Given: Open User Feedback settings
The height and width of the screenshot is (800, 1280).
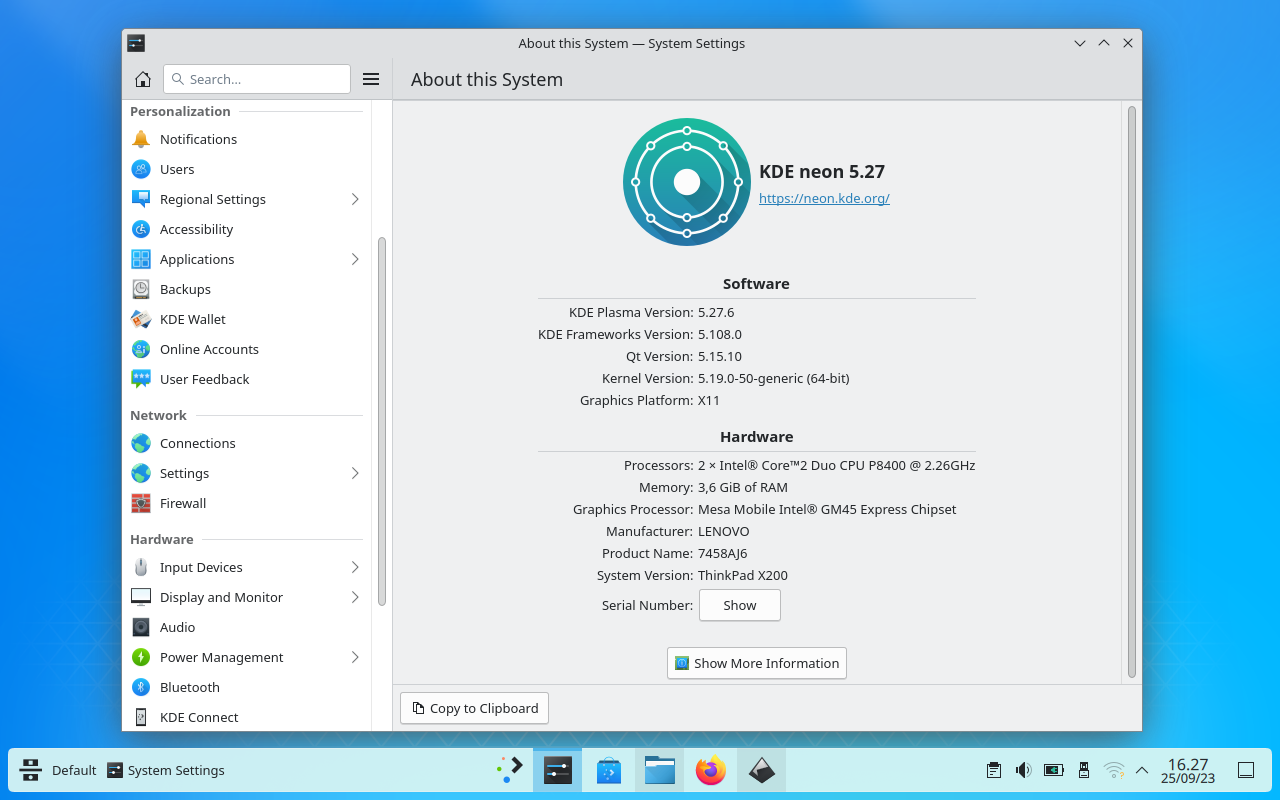Looking at the screenshot, I should [x=204, y=379].
